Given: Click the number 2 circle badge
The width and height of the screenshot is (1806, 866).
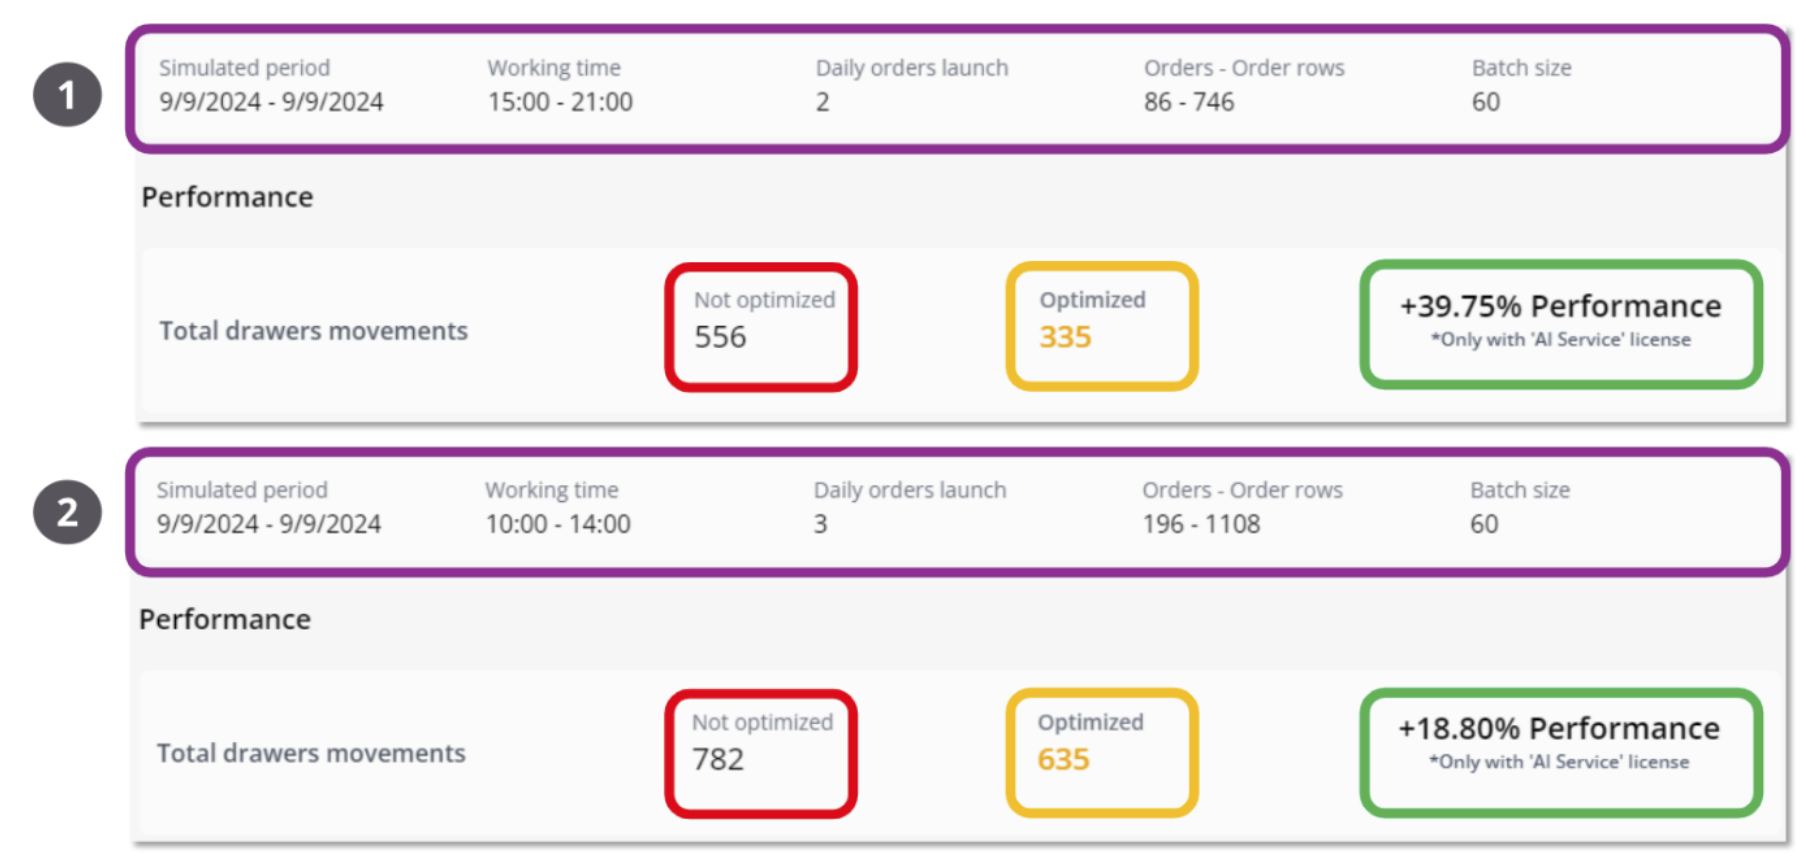Looking at the screenshot, I should (x=67, y=512).
